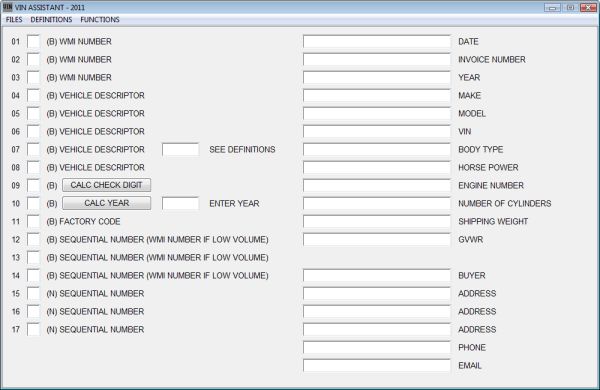Viewport: 600px width, 390px height.
Task: Focus position 14 sequential number box
Action: [x=33, y=275]
